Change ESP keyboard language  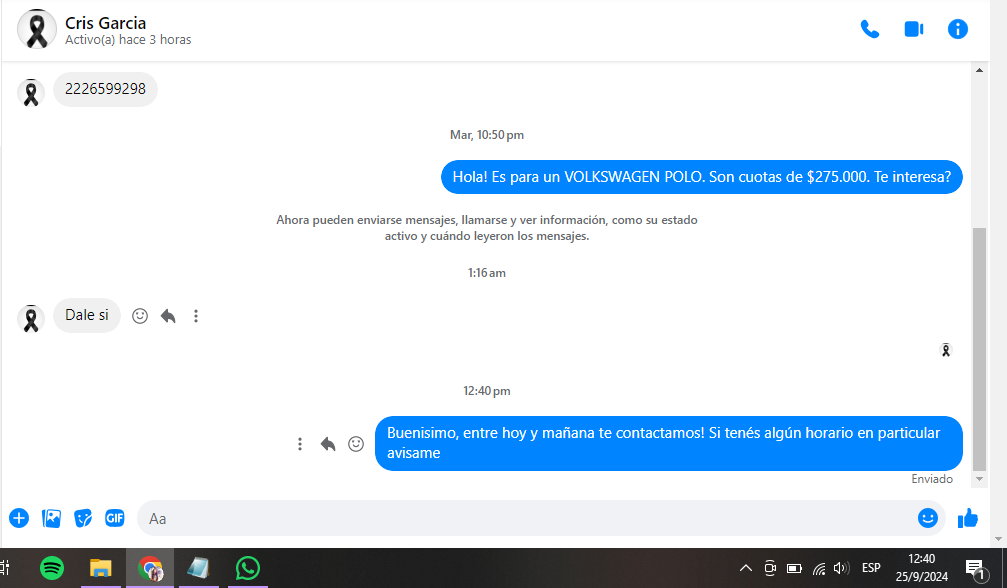871,568
